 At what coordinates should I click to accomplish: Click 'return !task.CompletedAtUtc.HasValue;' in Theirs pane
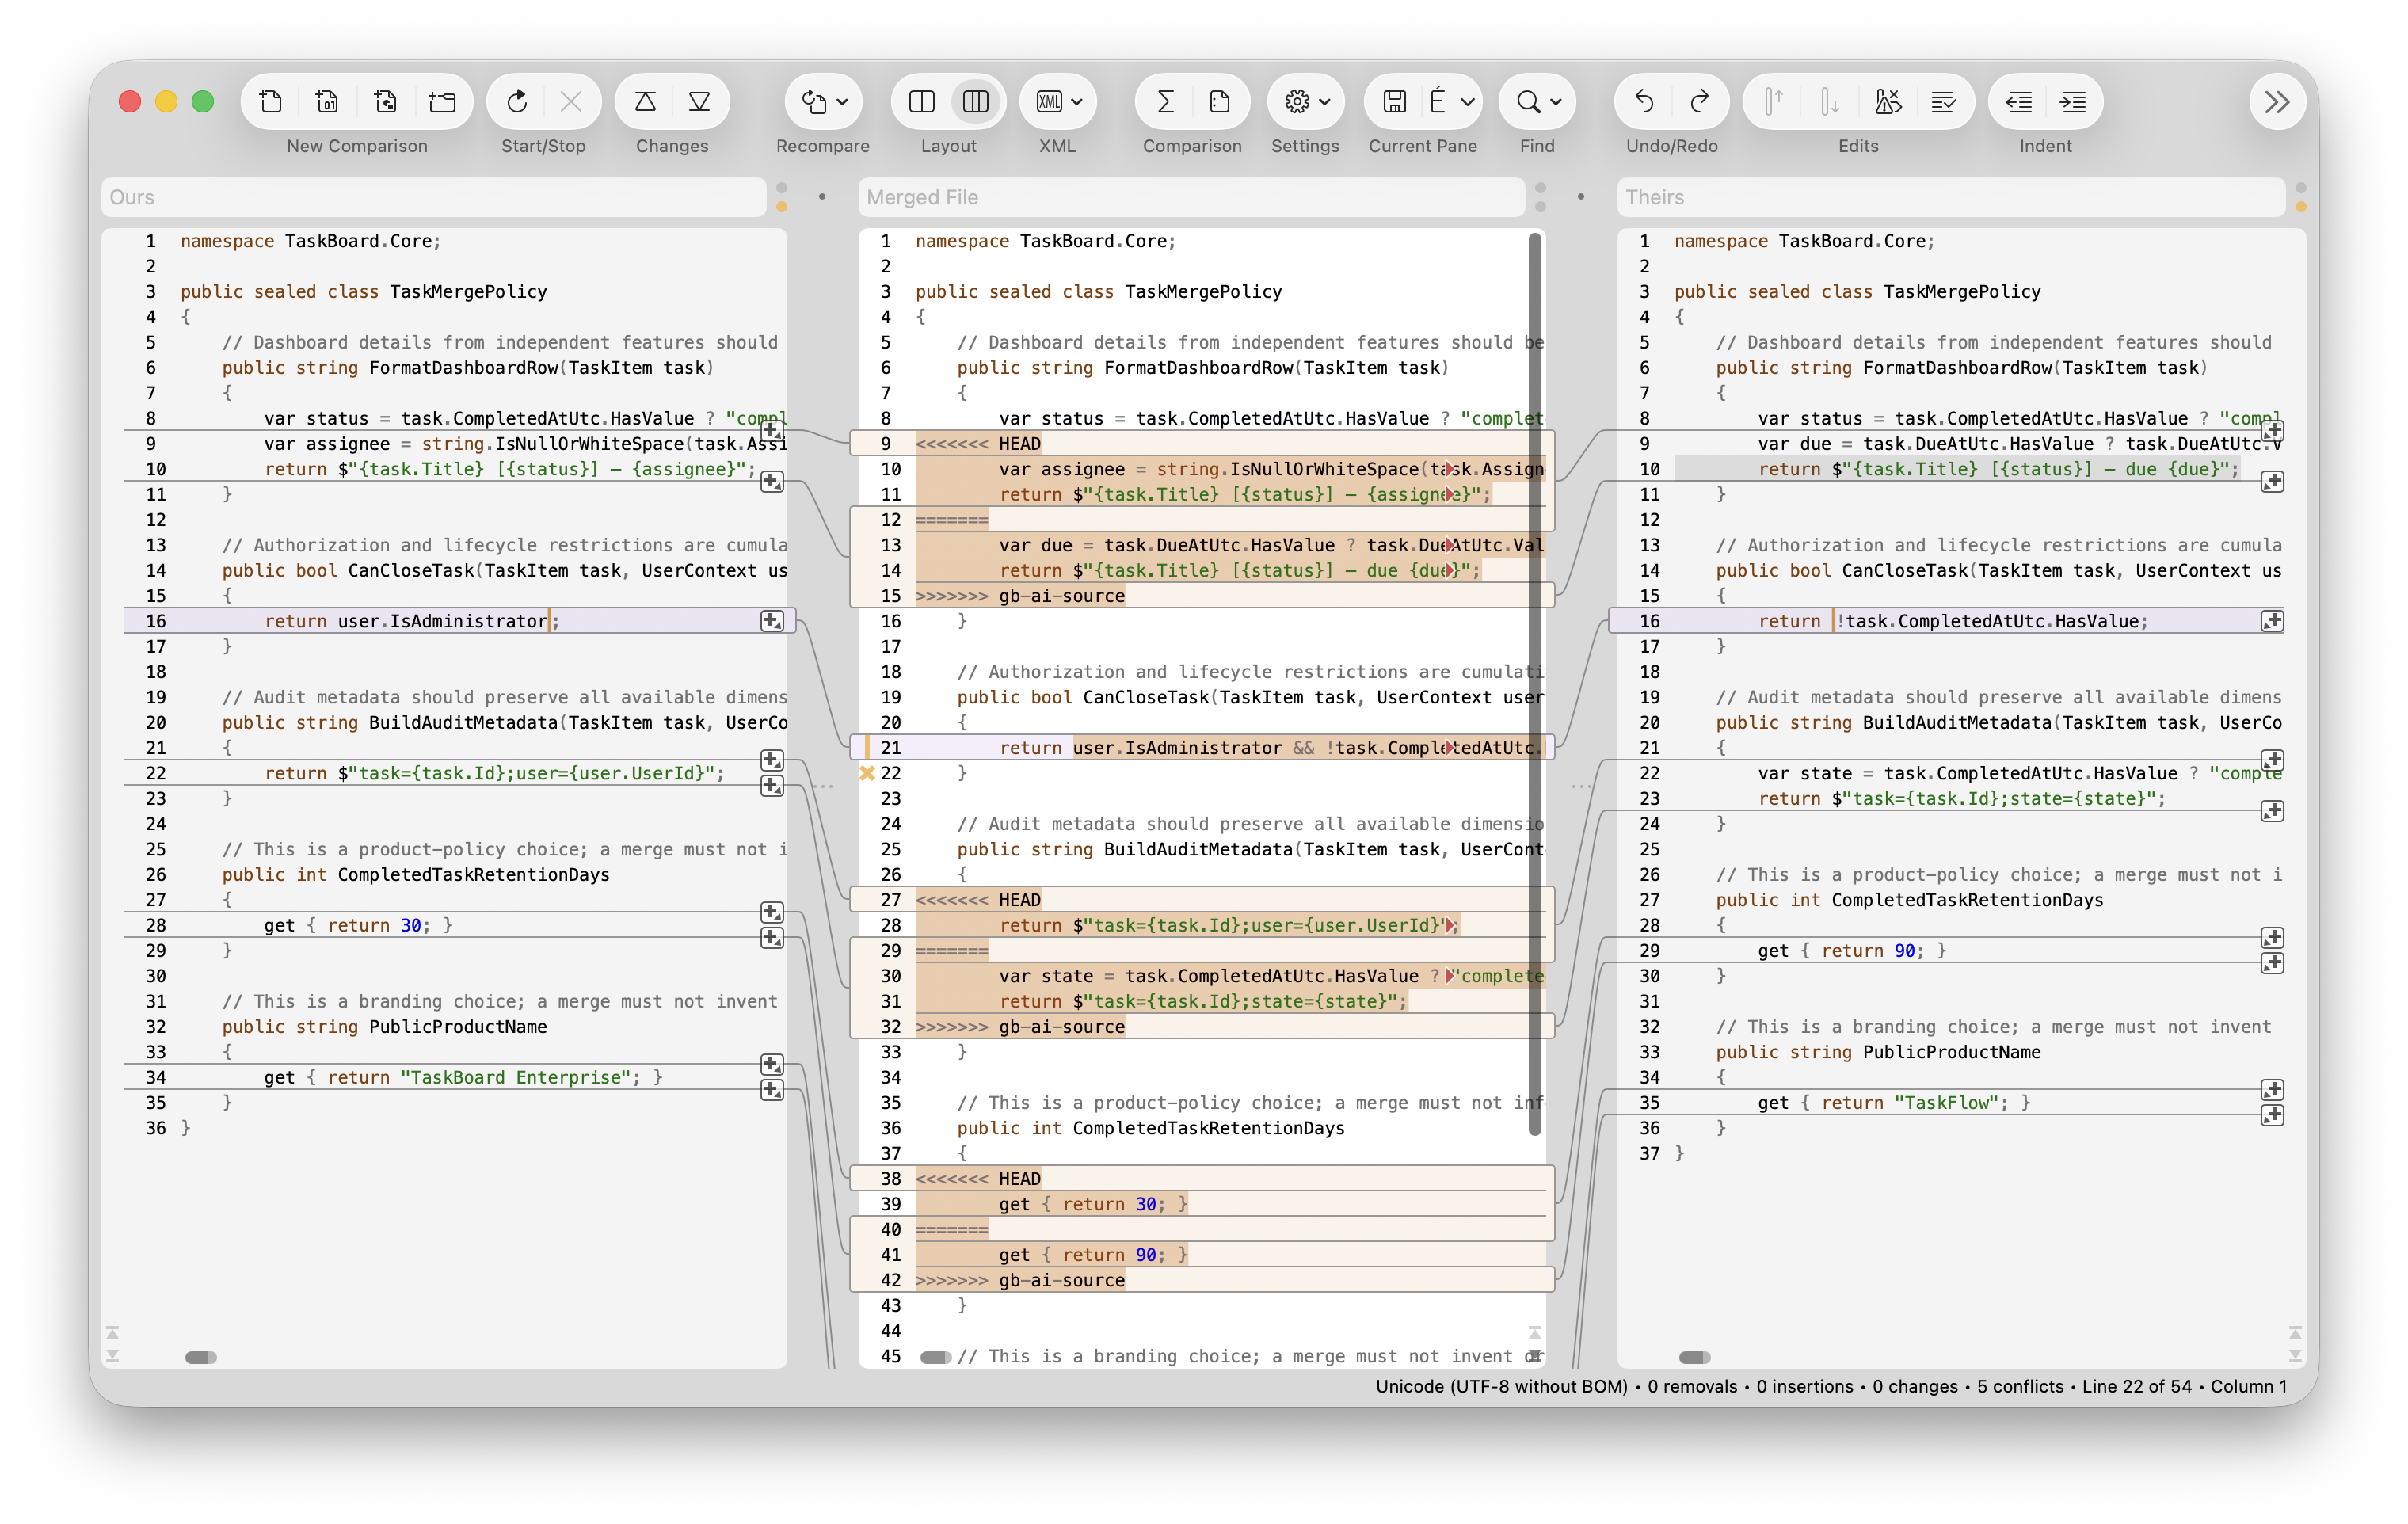1953,621
